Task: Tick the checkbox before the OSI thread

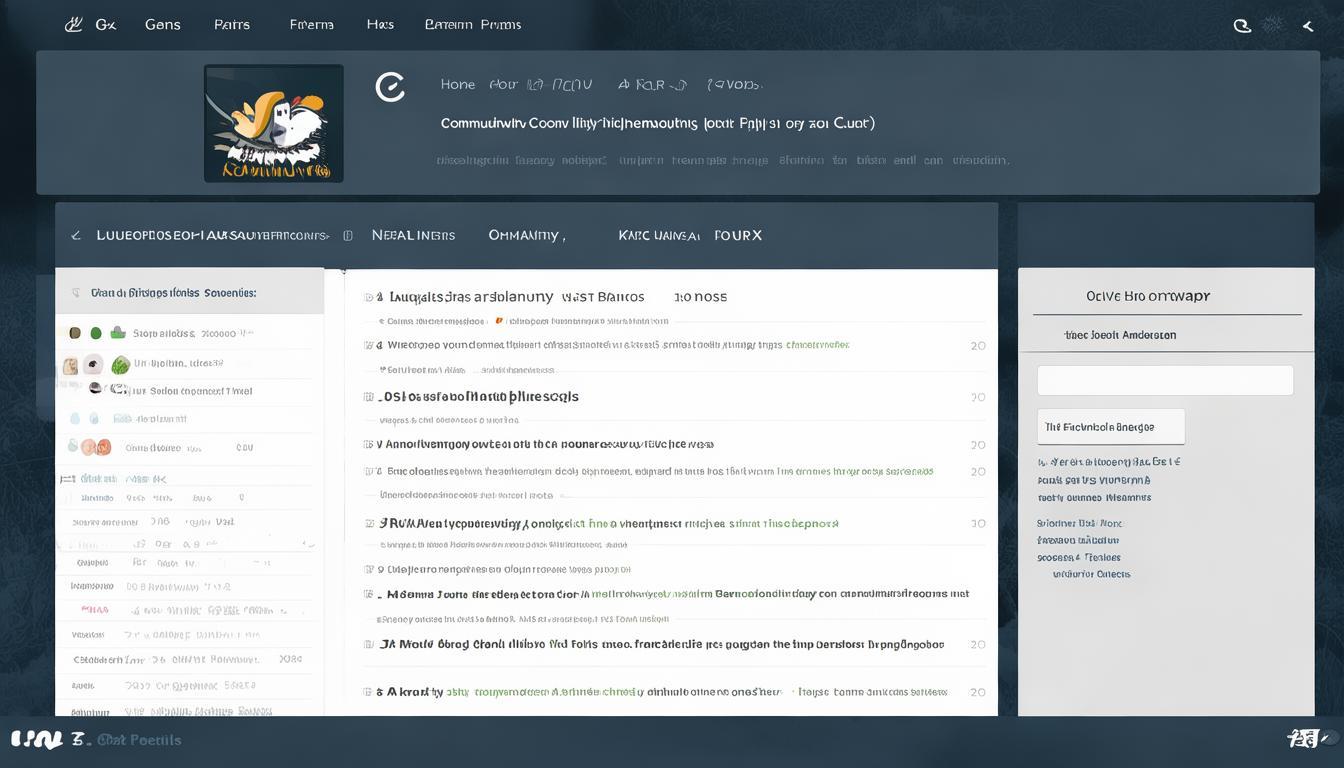Action: [369, 397]
